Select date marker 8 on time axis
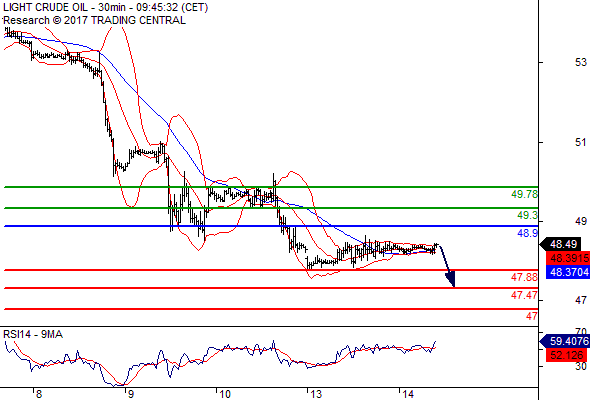 [38, 394]
